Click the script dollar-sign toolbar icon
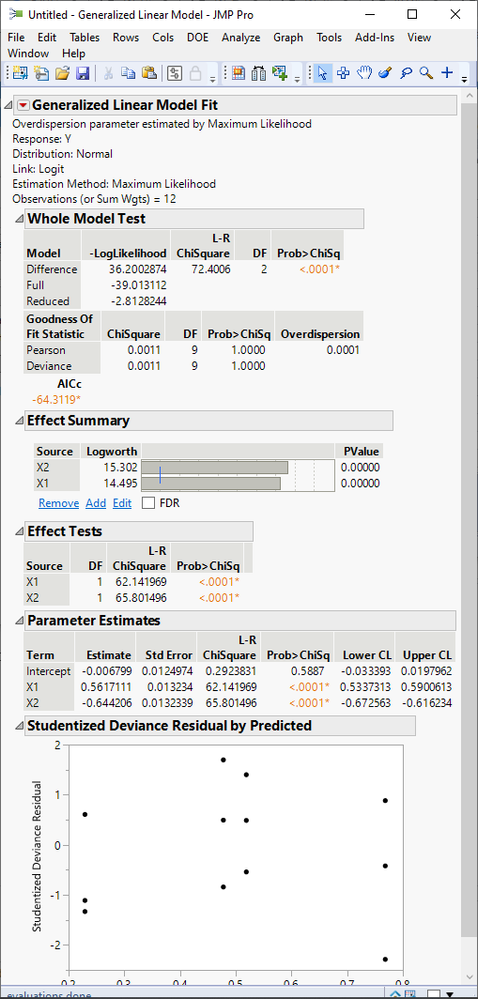 pos(175,74)
